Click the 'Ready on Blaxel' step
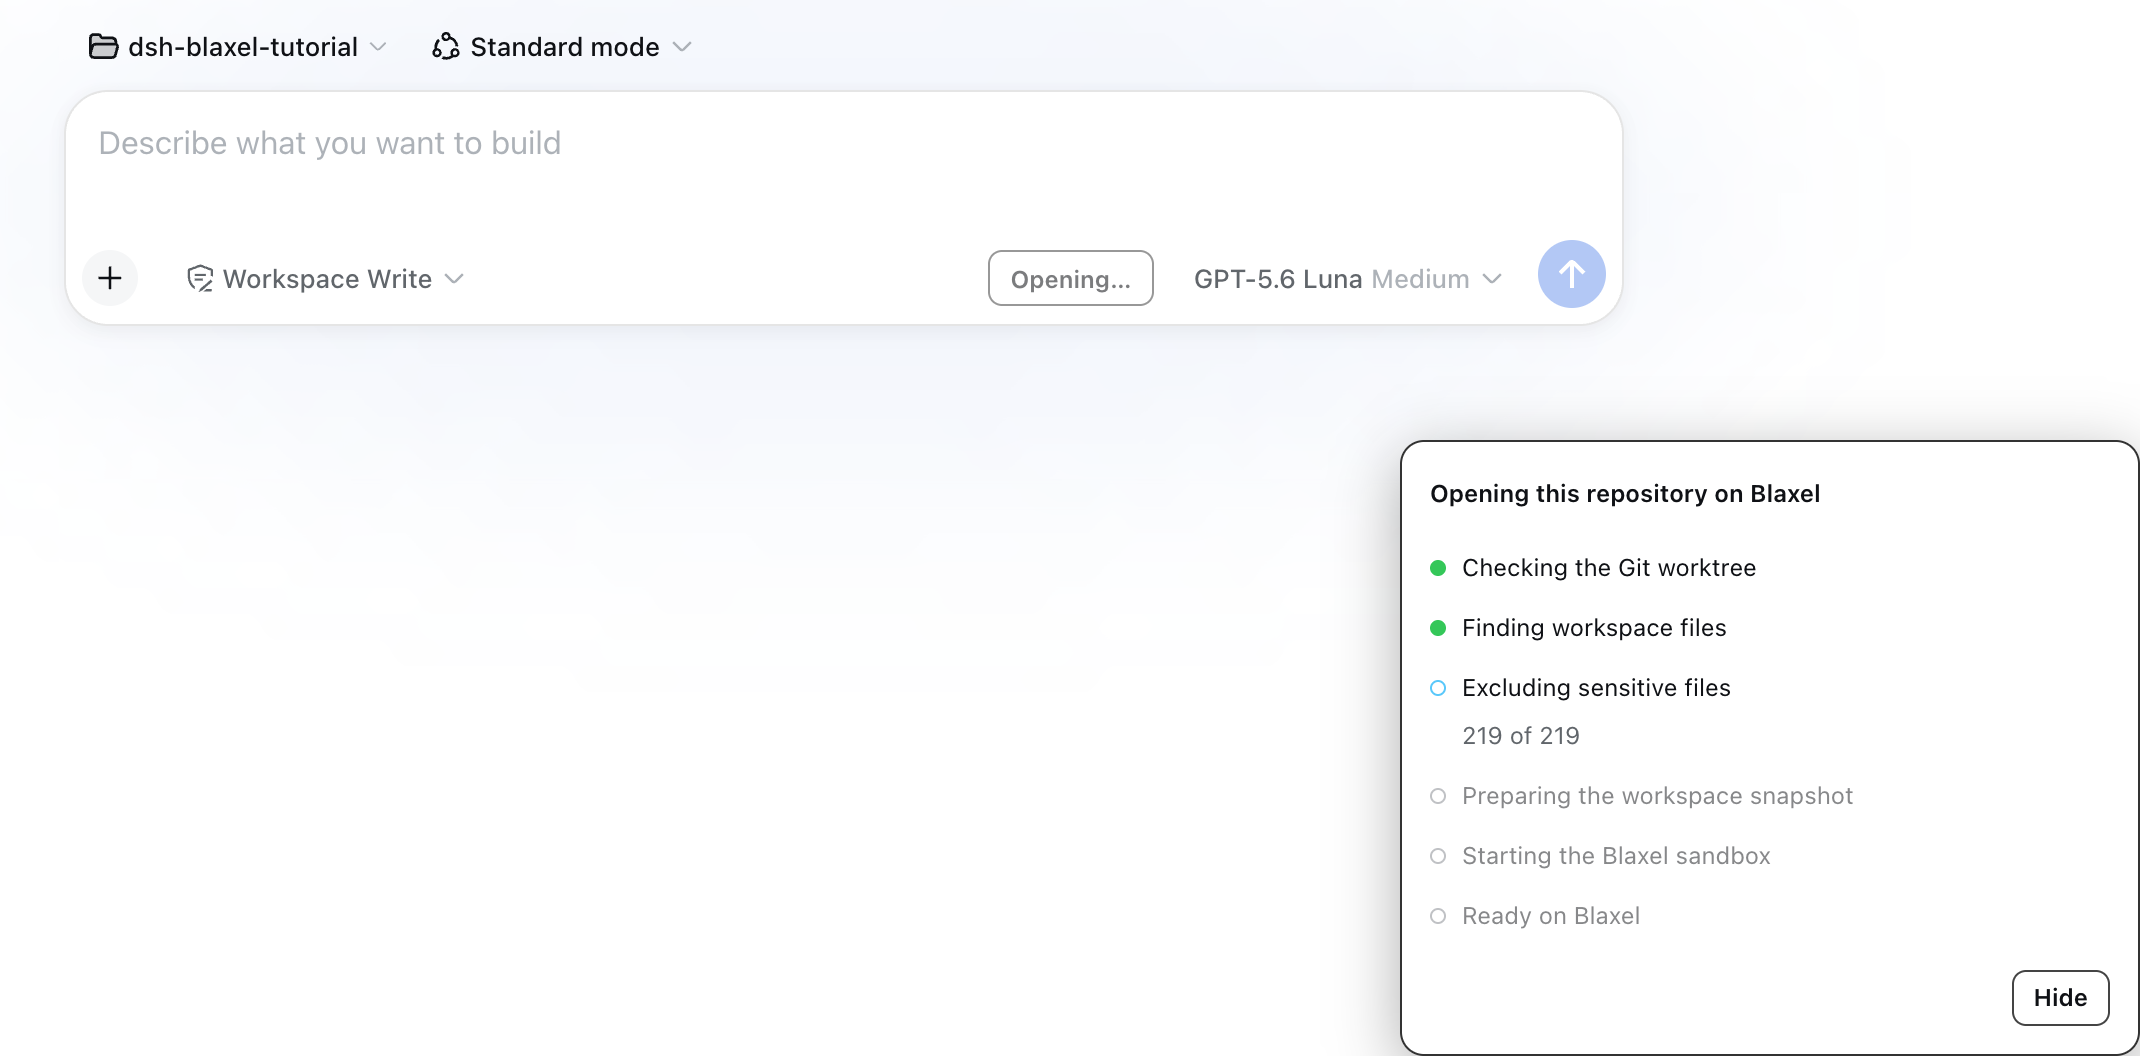Image resolution: width=2140 pixels, height=1056 pixels. pyautogui.click(x=1550, y=916)
